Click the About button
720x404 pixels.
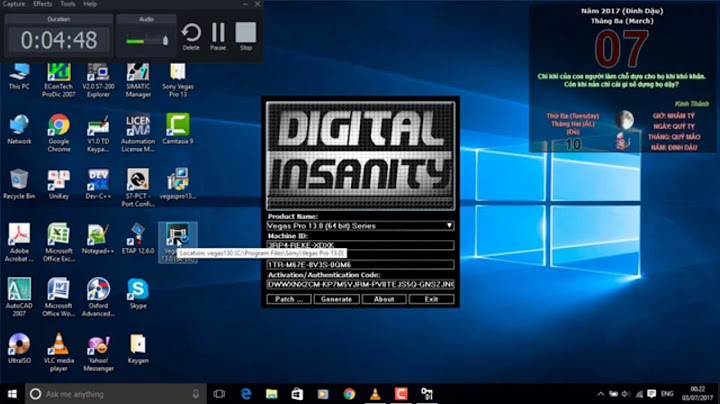[384, 299]
